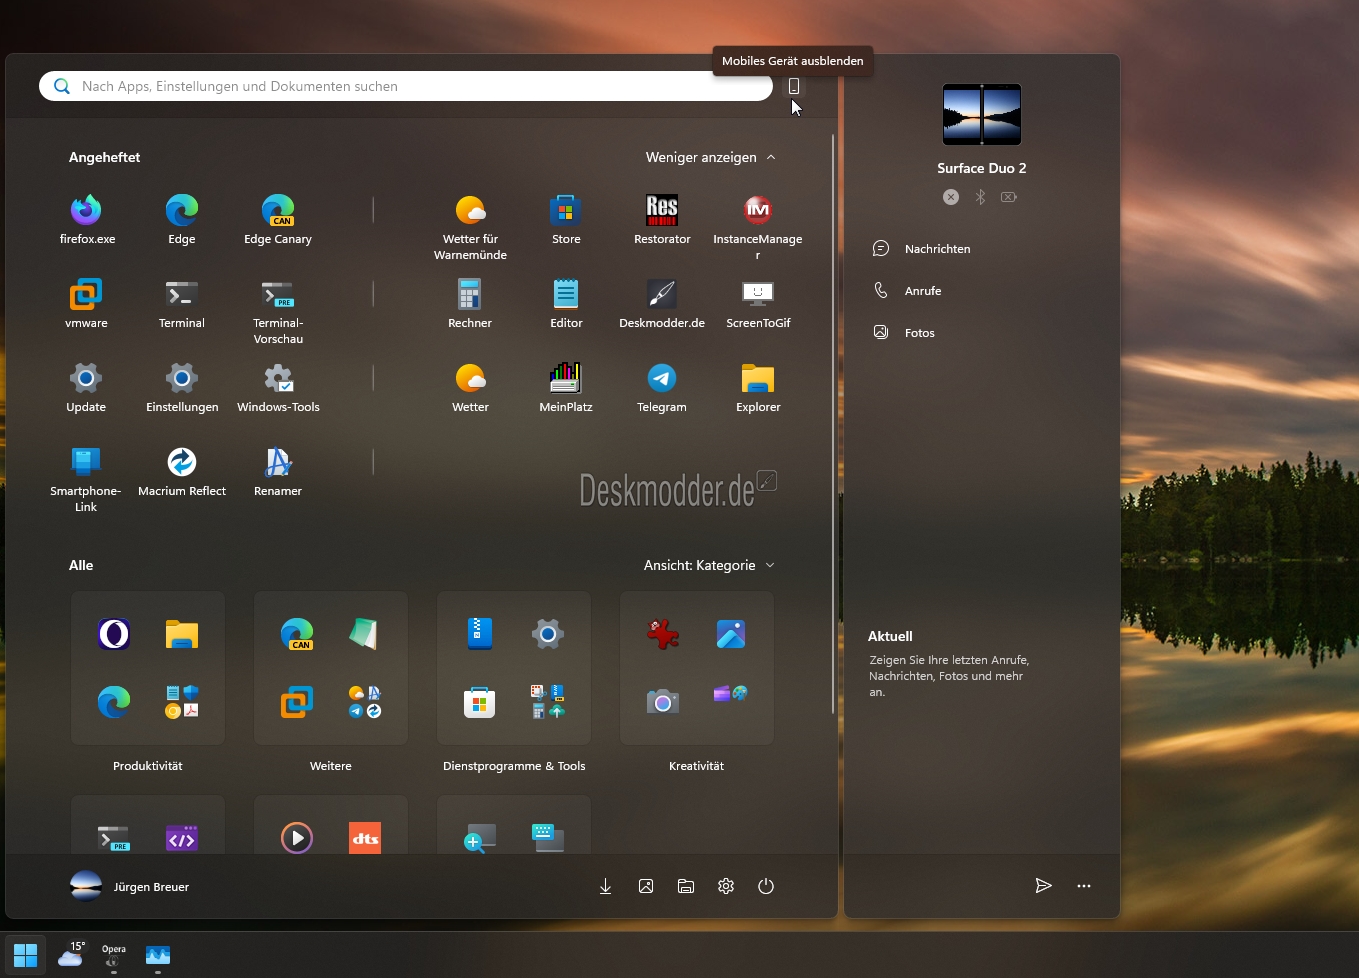Switch to Opera on the taskbar
This screenshot has height=978, width=1359.
coord(114,955)
